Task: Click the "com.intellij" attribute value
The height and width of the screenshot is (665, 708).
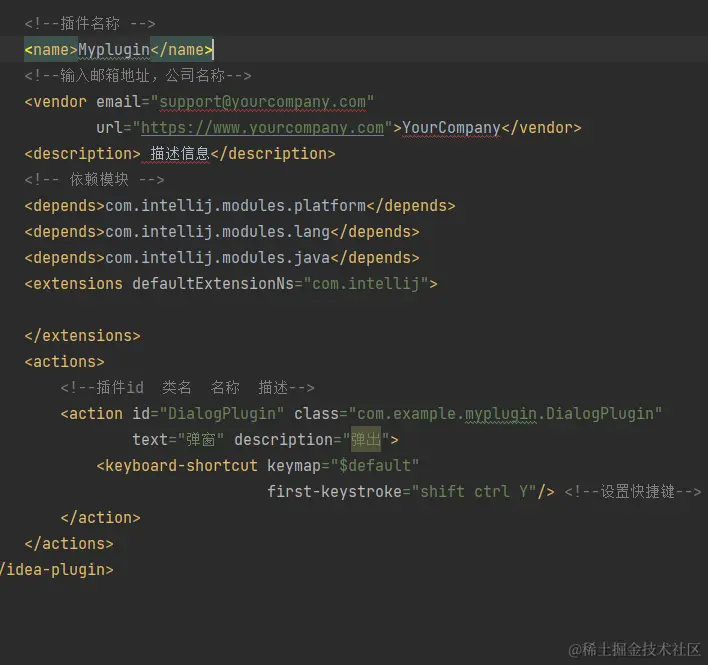Action: (366, 284)
